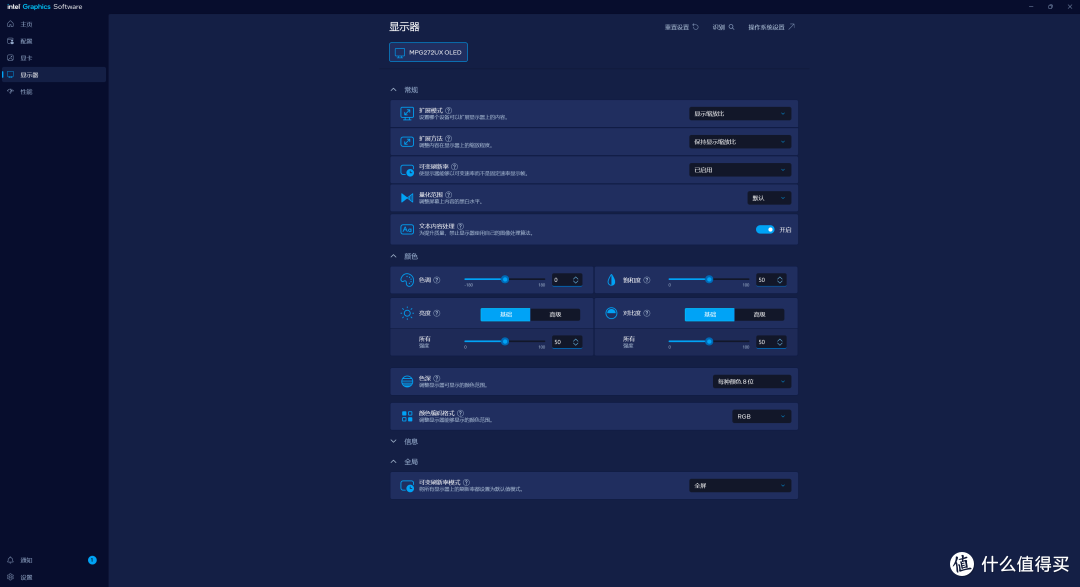Collapse the Global (全局) section
The image size is (1080, 587).
coord(393,462)
